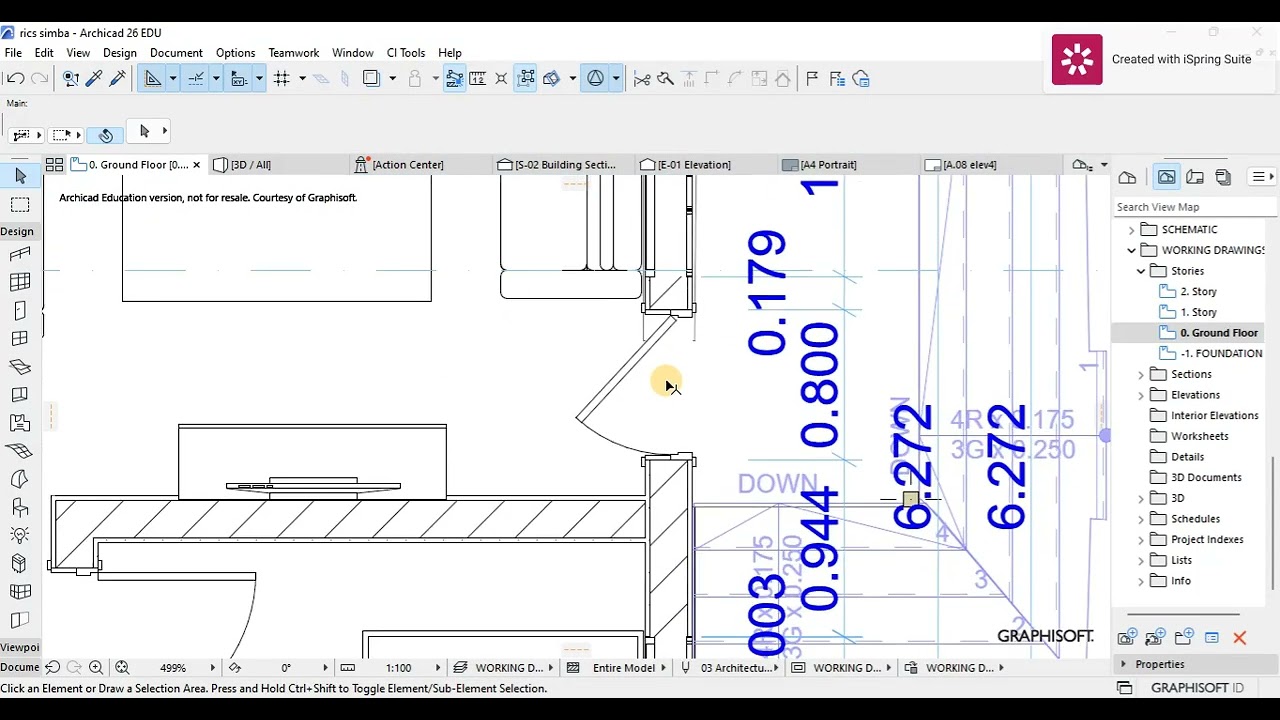Toggle the magnet Quick Selection button
This screenshot has height=720, width=1280.
(106, 135)
